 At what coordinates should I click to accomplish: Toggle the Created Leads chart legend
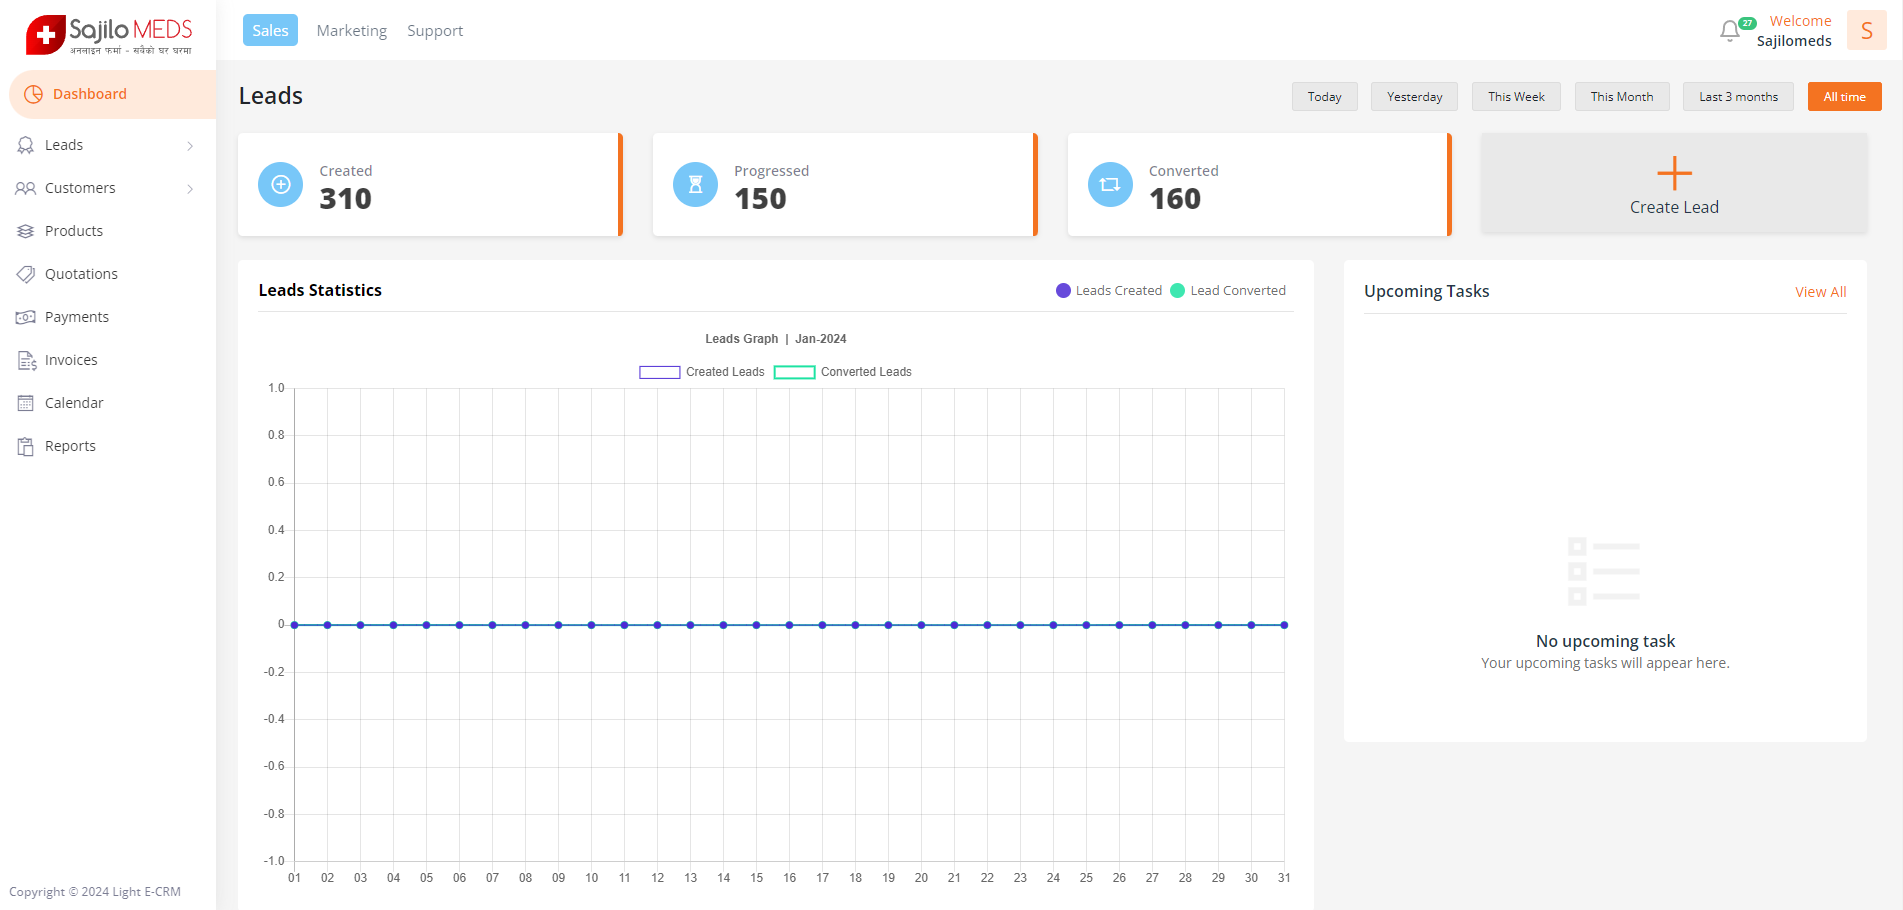701,372
